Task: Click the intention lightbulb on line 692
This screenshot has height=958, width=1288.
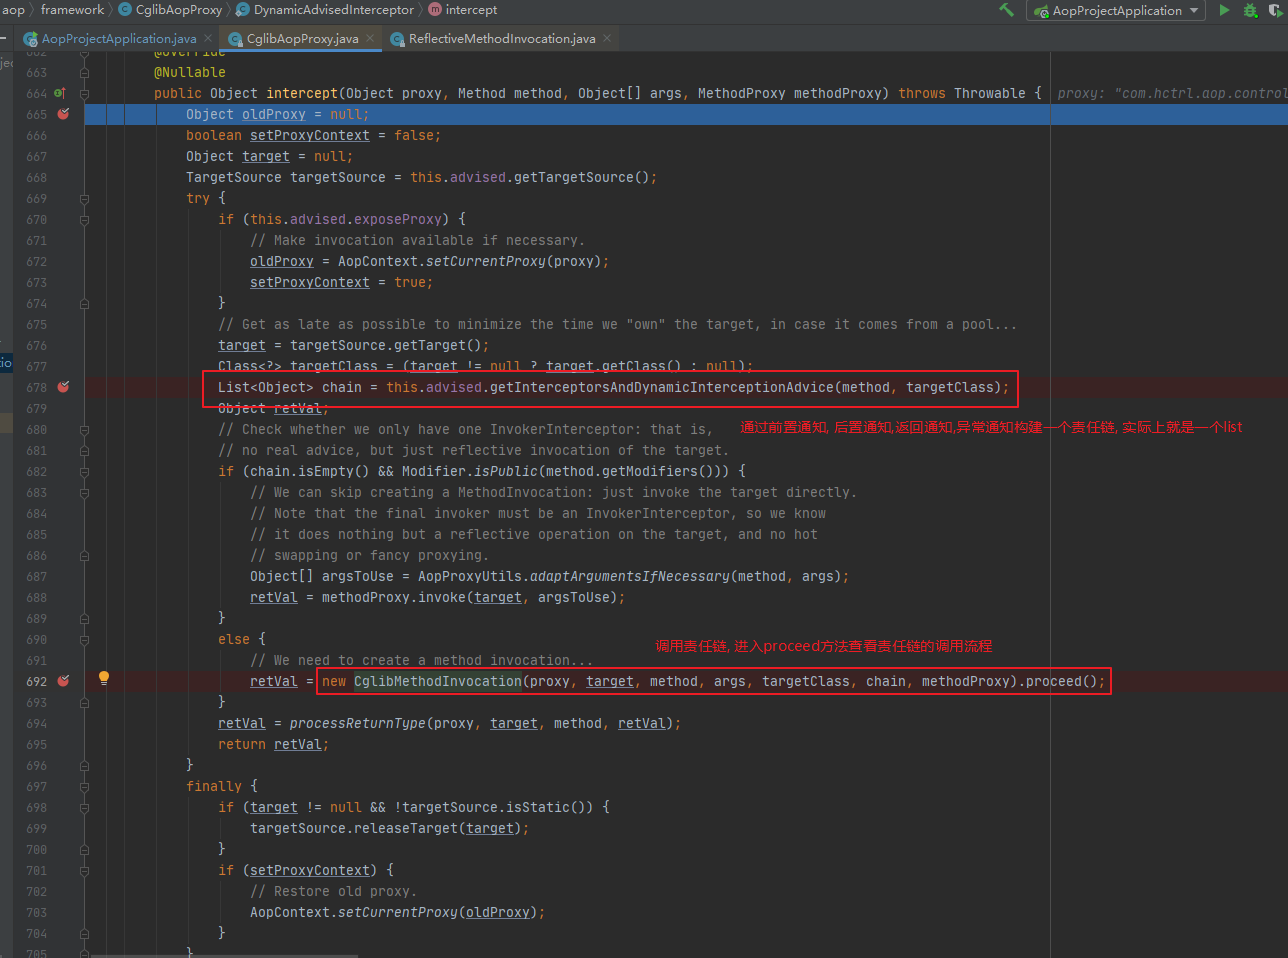Action: [103, 678]
